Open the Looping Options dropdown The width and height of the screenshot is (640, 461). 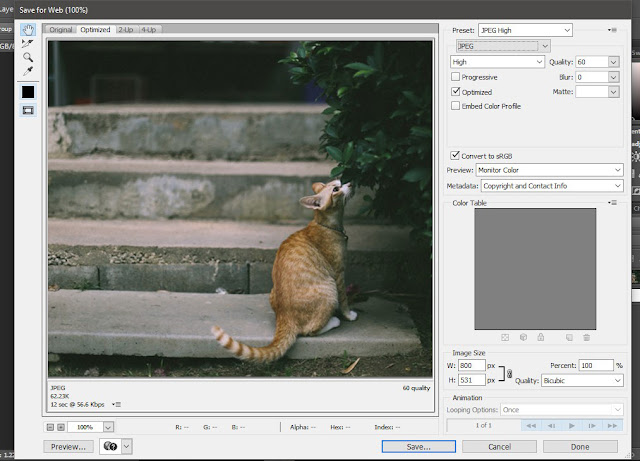tap(562, 410)
